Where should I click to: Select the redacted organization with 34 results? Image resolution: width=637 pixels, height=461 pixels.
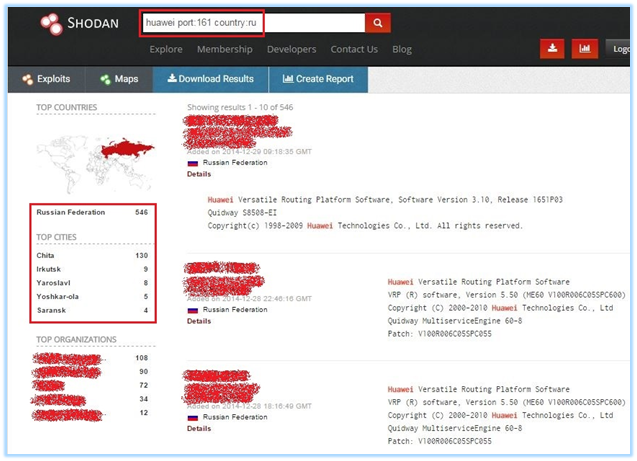pyautogui.click(x=90, y=400)
